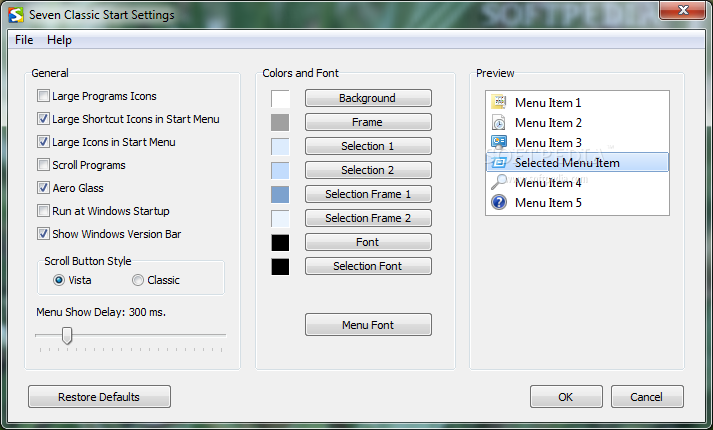Click 'Menu Item 4' text in preview
The height and width of the screenshot is (430, 713).
(x=548, y=183)
